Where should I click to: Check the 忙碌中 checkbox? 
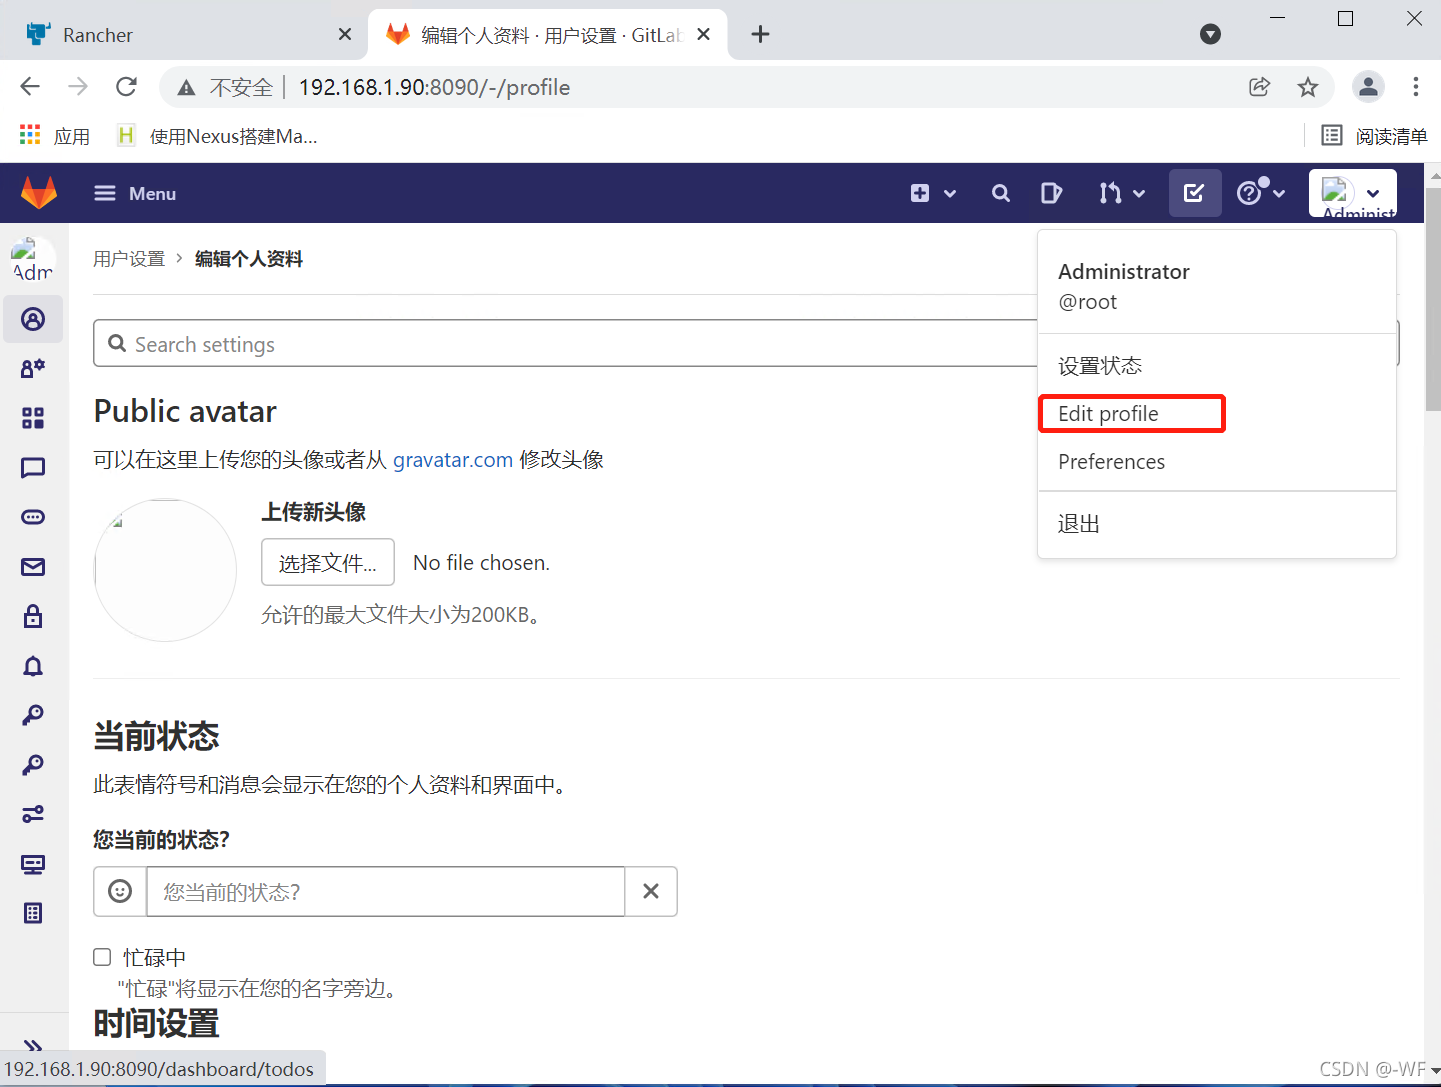[102, 957]
